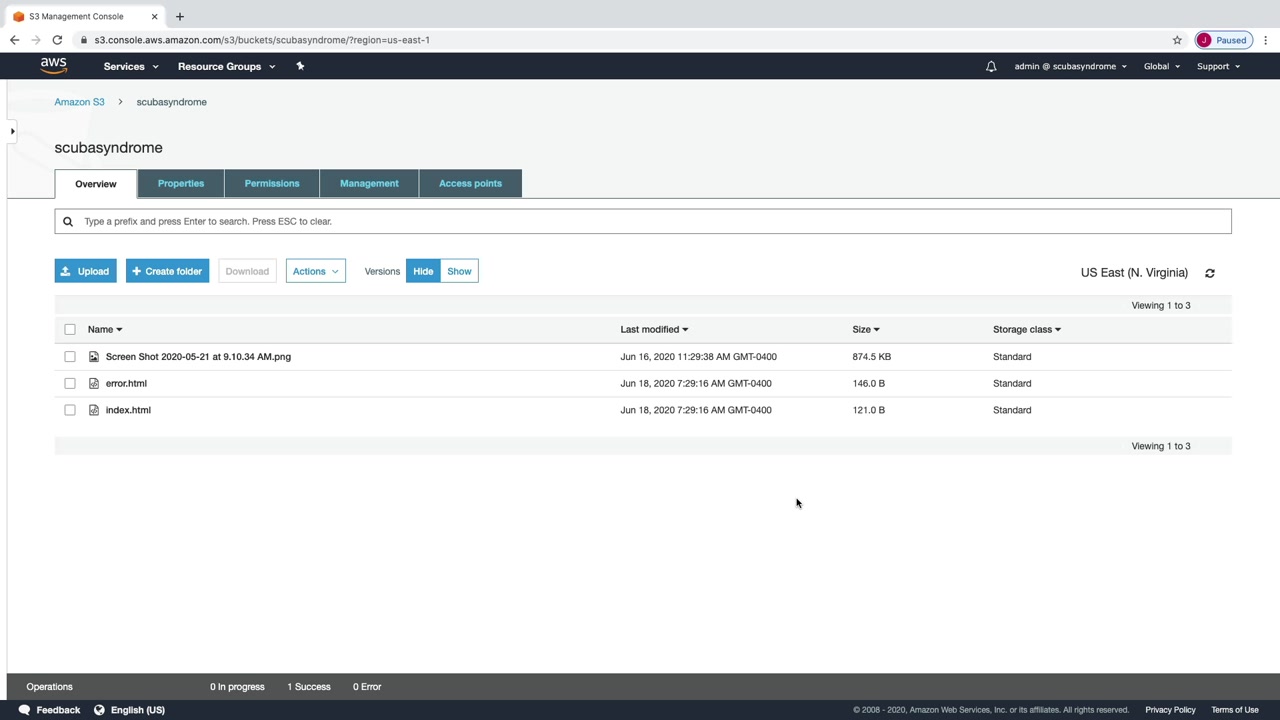The height and width of the screenshot is (720, 1280).
Task: Click the profile avatar marked Paused
Action: (x=1222, y=40)
